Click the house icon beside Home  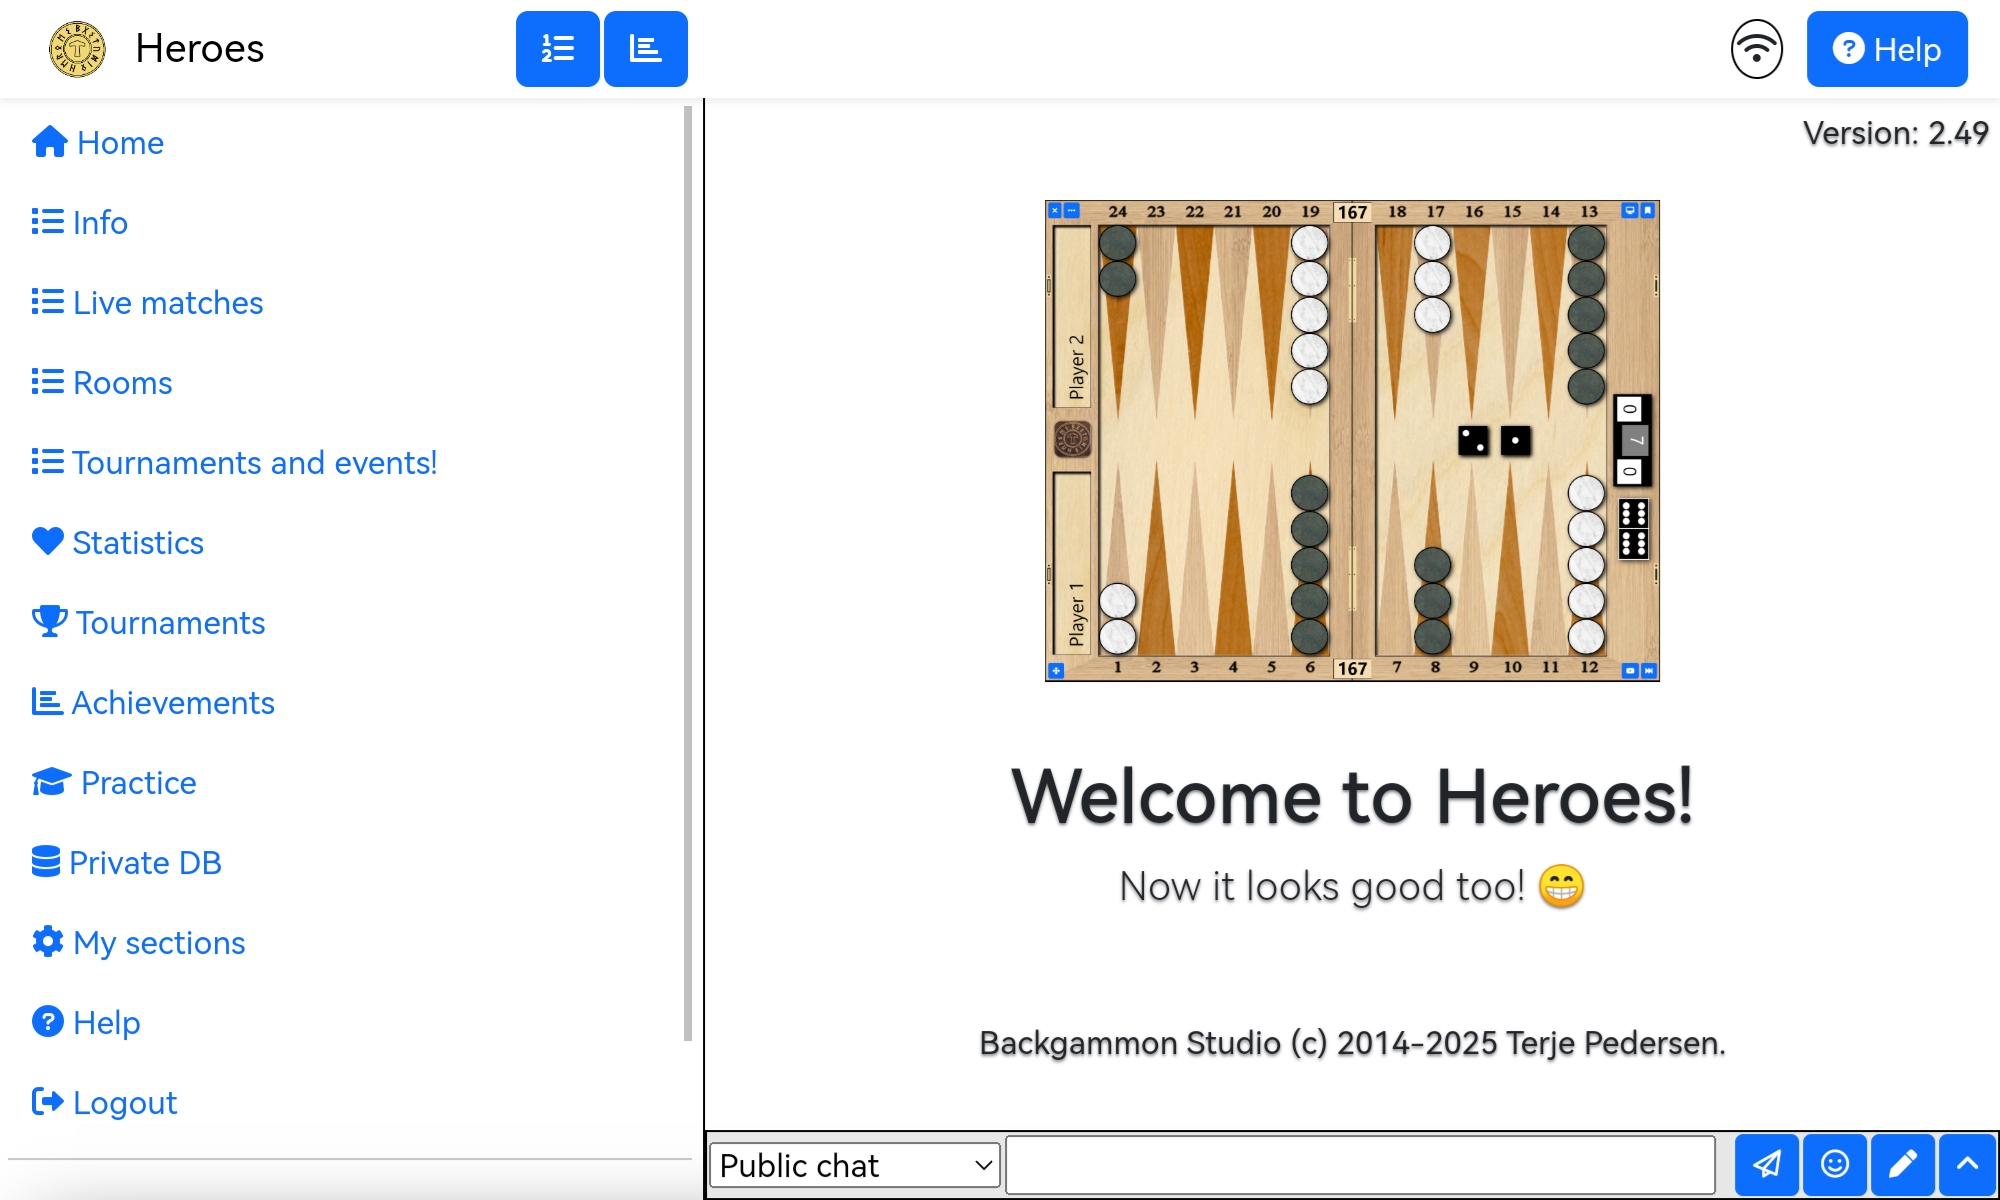click(50, 142)
